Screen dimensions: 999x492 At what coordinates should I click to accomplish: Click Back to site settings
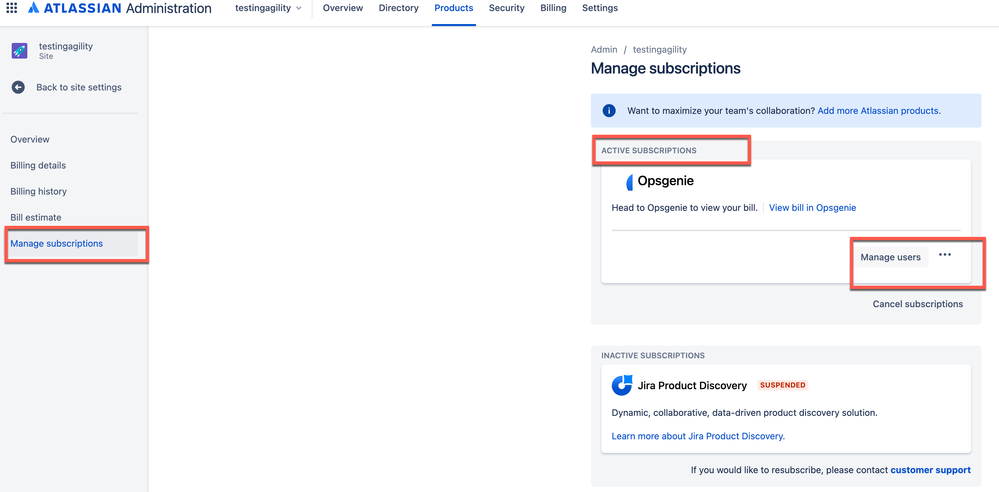click(79, 87)
